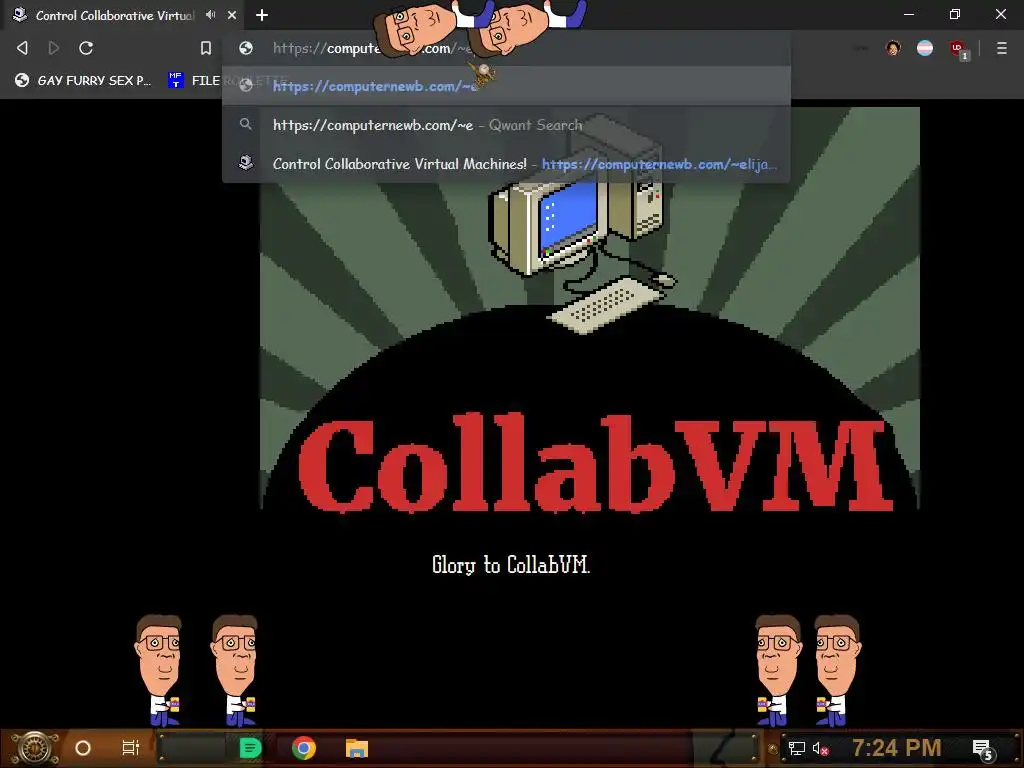Open the GAY FURRY SEX P... bookmark

click(83, 80)
